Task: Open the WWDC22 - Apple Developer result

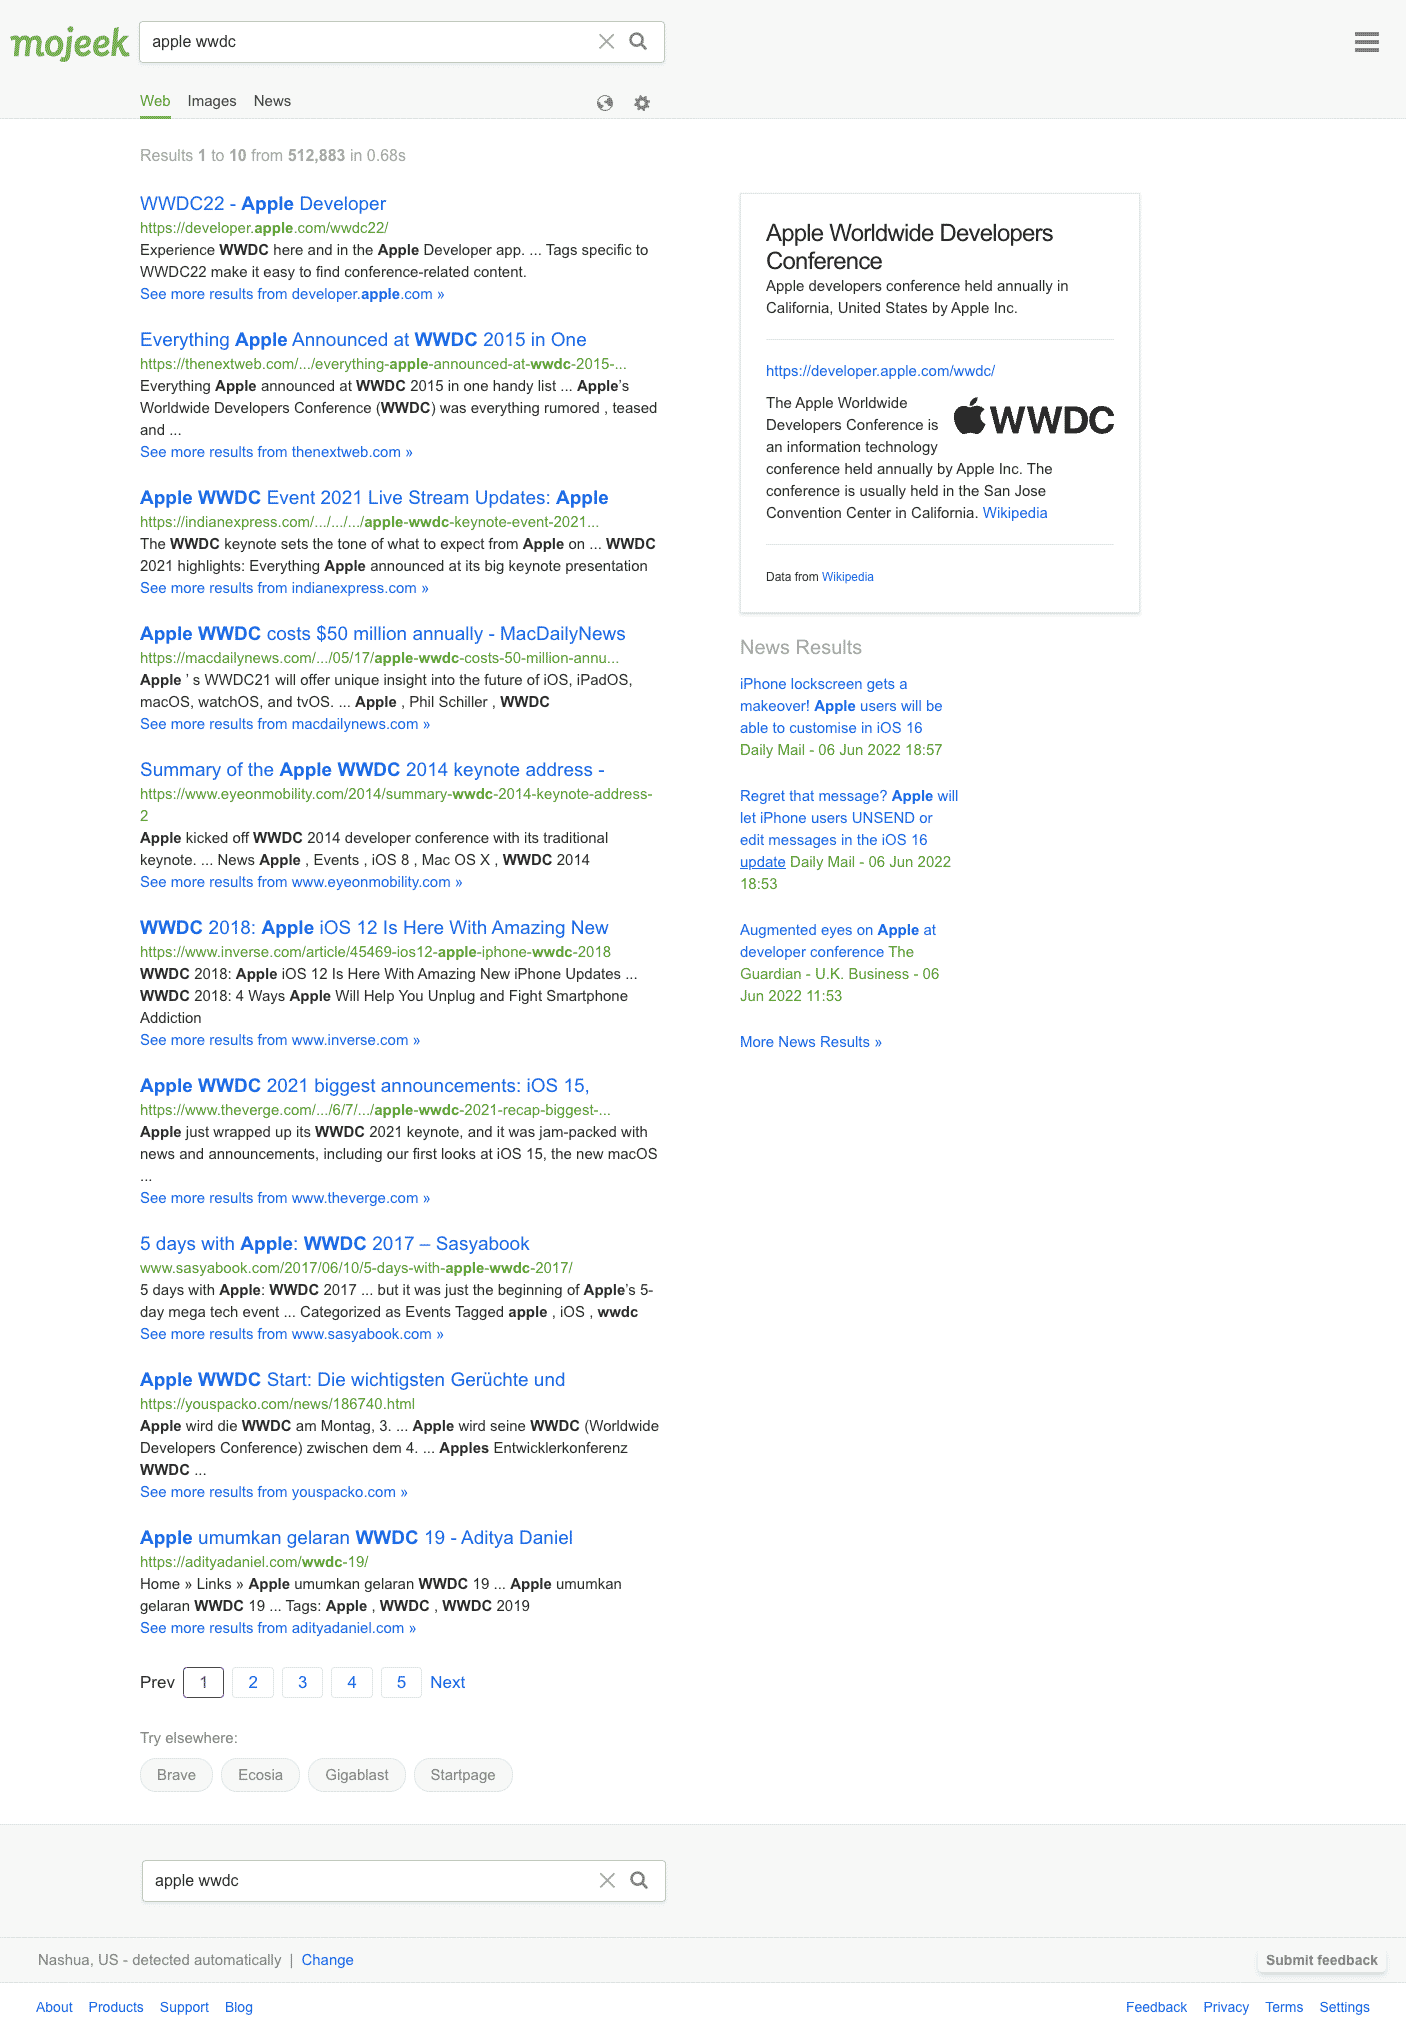Action: point(263,204)
